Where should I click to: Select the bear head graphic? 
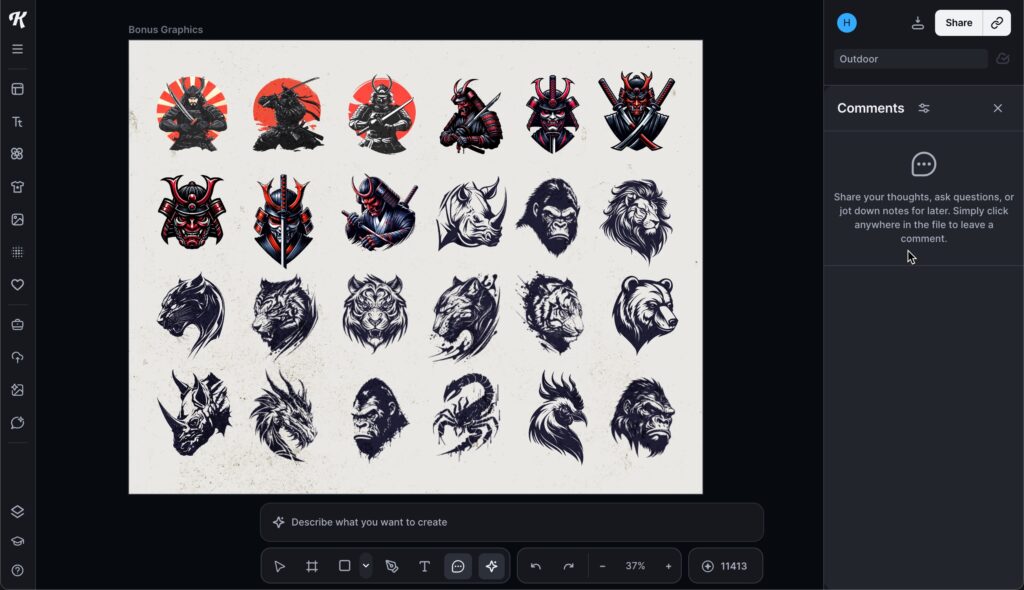645,313
